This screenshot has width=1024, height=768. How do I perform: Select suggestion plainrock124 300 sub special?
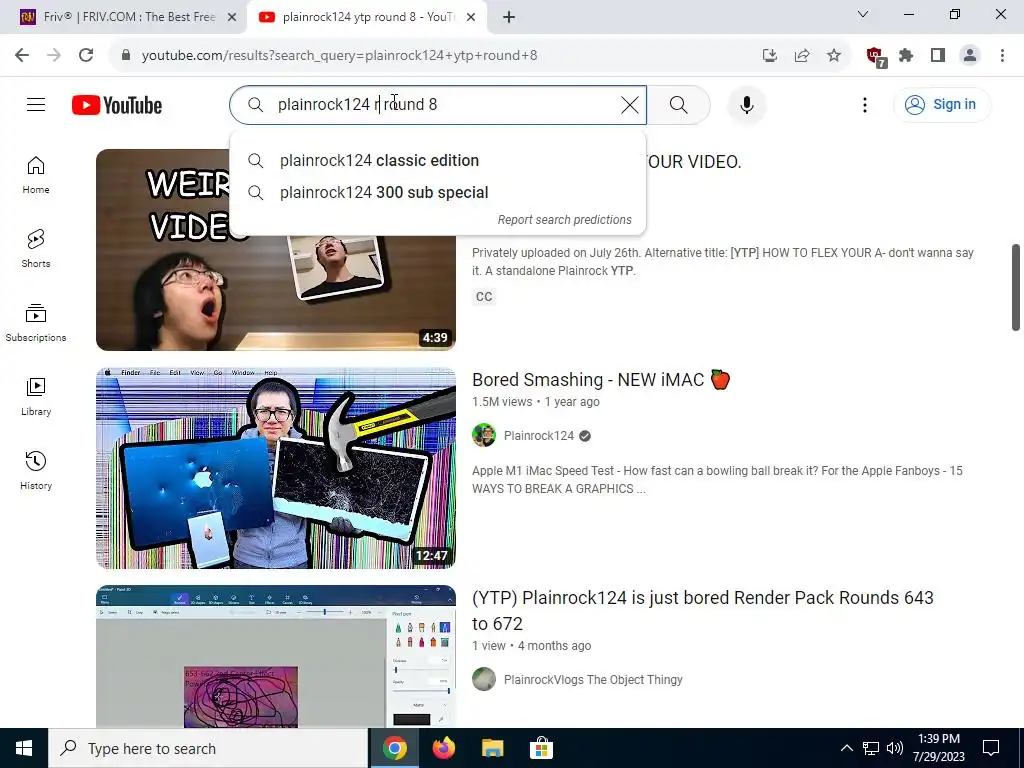click(438, 193)
